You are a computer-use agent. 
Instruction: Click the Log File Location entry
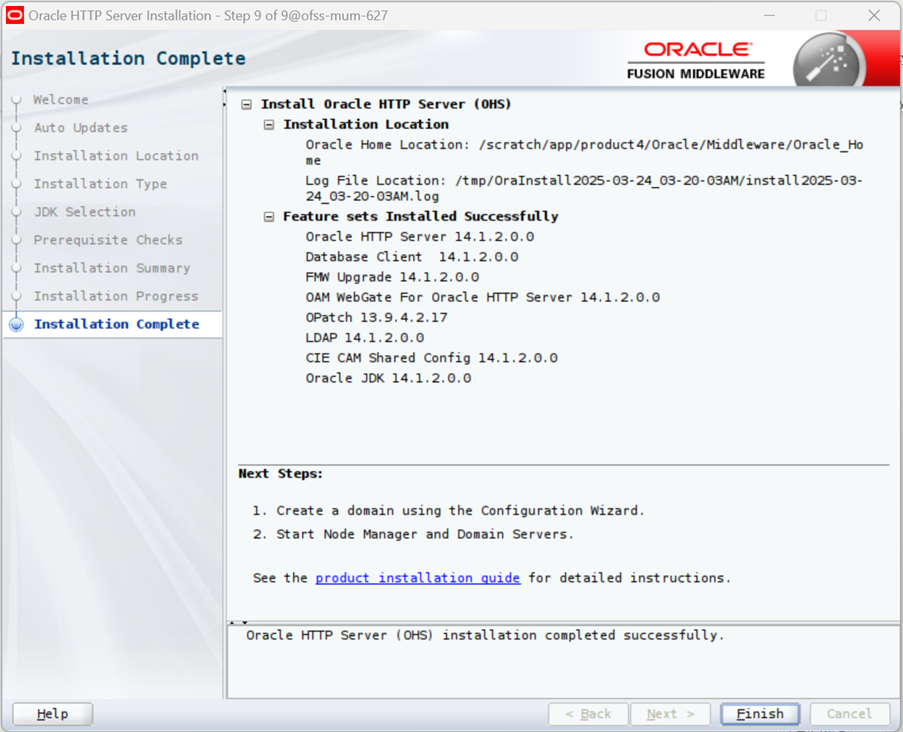[x=584, y=188]
